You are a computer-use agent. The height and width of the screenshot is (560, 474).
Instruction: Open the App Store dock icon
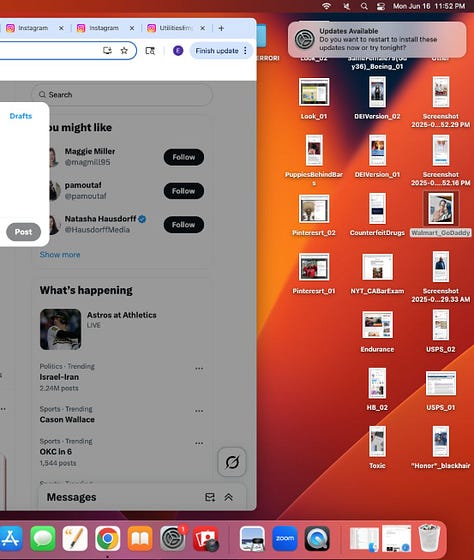coord(10,538)
